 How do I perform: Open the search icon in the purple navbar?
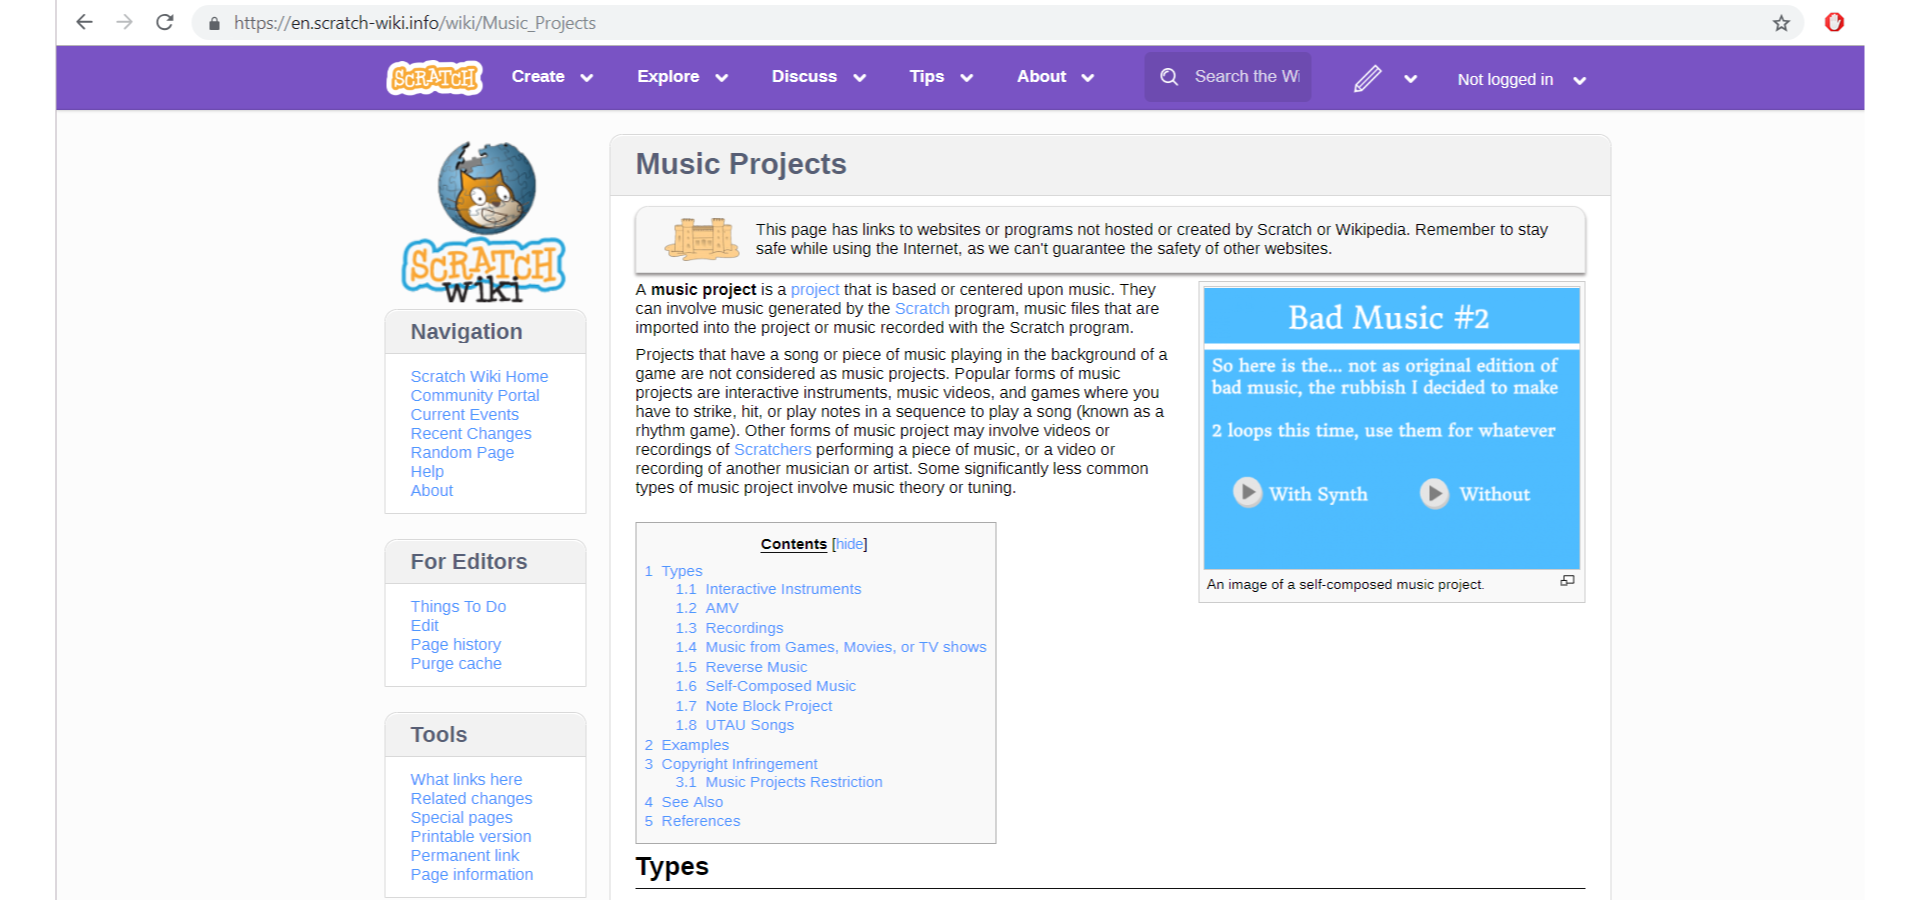coord(1168,76)
